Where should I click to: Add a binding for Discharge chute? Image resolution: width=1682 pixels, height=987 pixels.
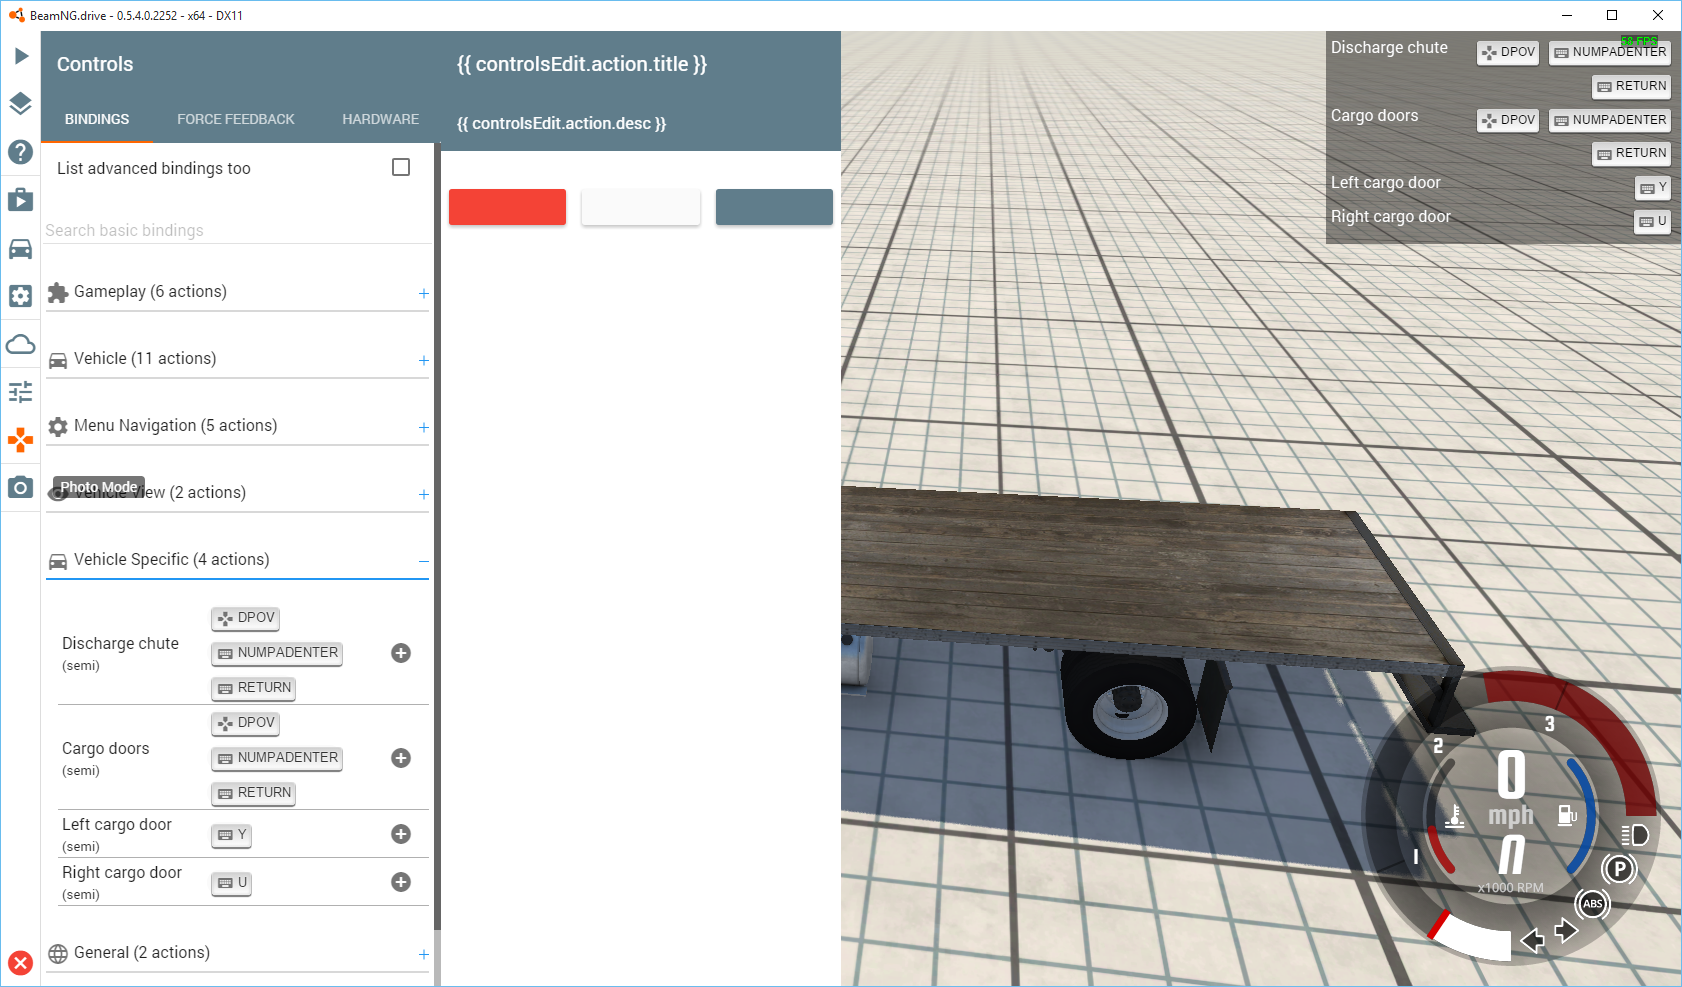click(x=401, y=653)
